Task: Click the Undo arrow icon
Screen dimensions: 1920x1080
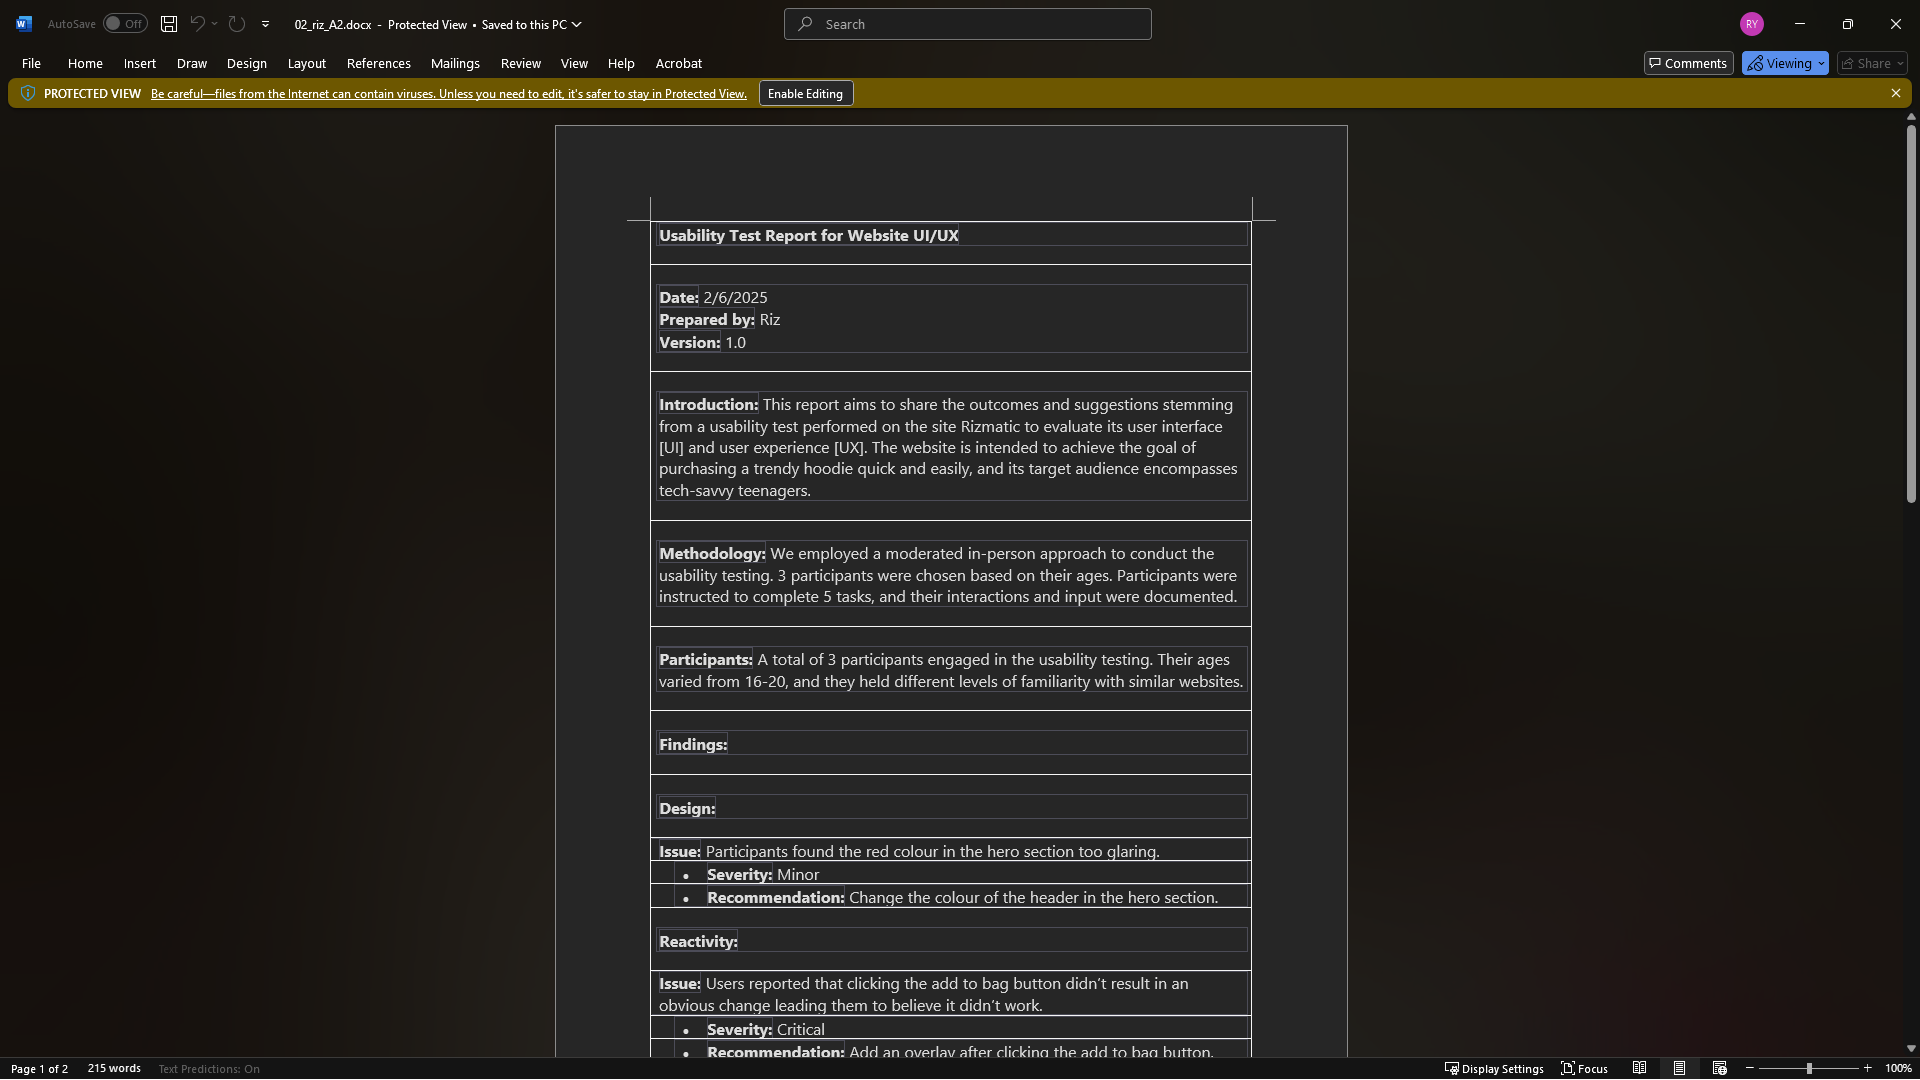Action: point(197,24)
